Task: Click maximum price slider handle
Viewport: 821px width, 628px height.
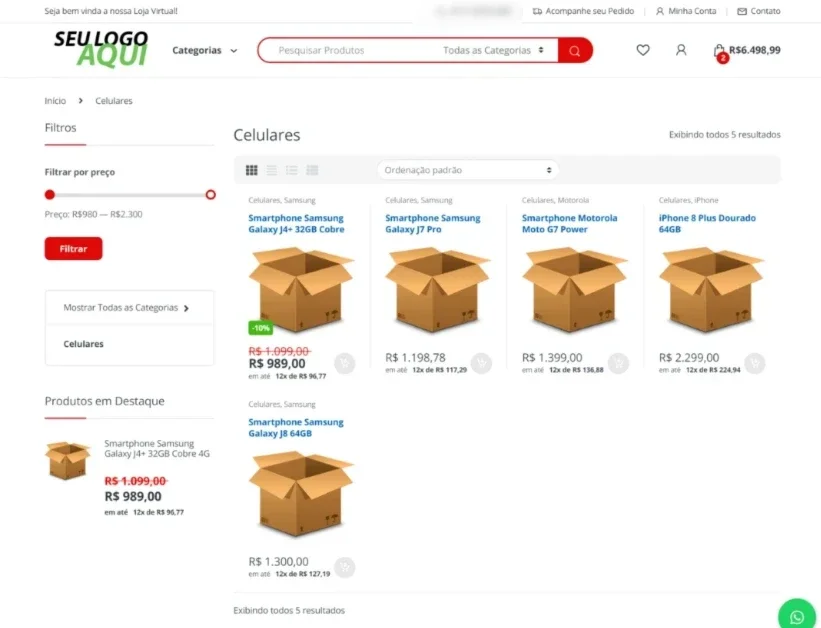Action: [x=210, y=195]
